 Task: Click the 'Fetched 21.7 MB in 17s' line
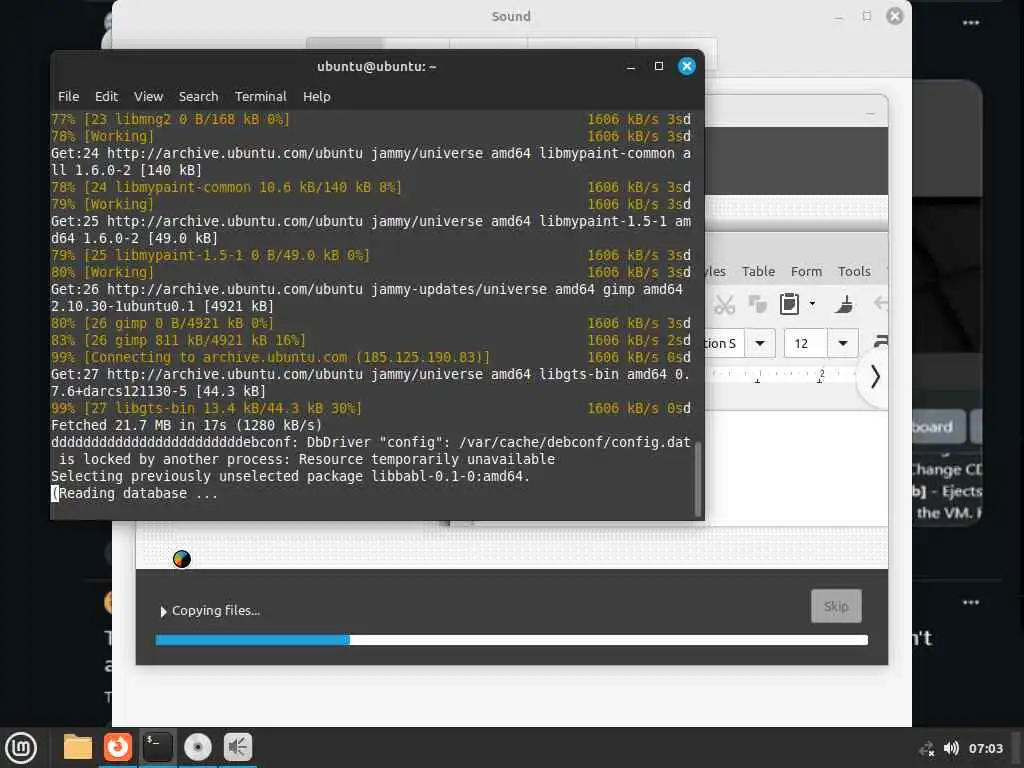[x=186, y=425]
